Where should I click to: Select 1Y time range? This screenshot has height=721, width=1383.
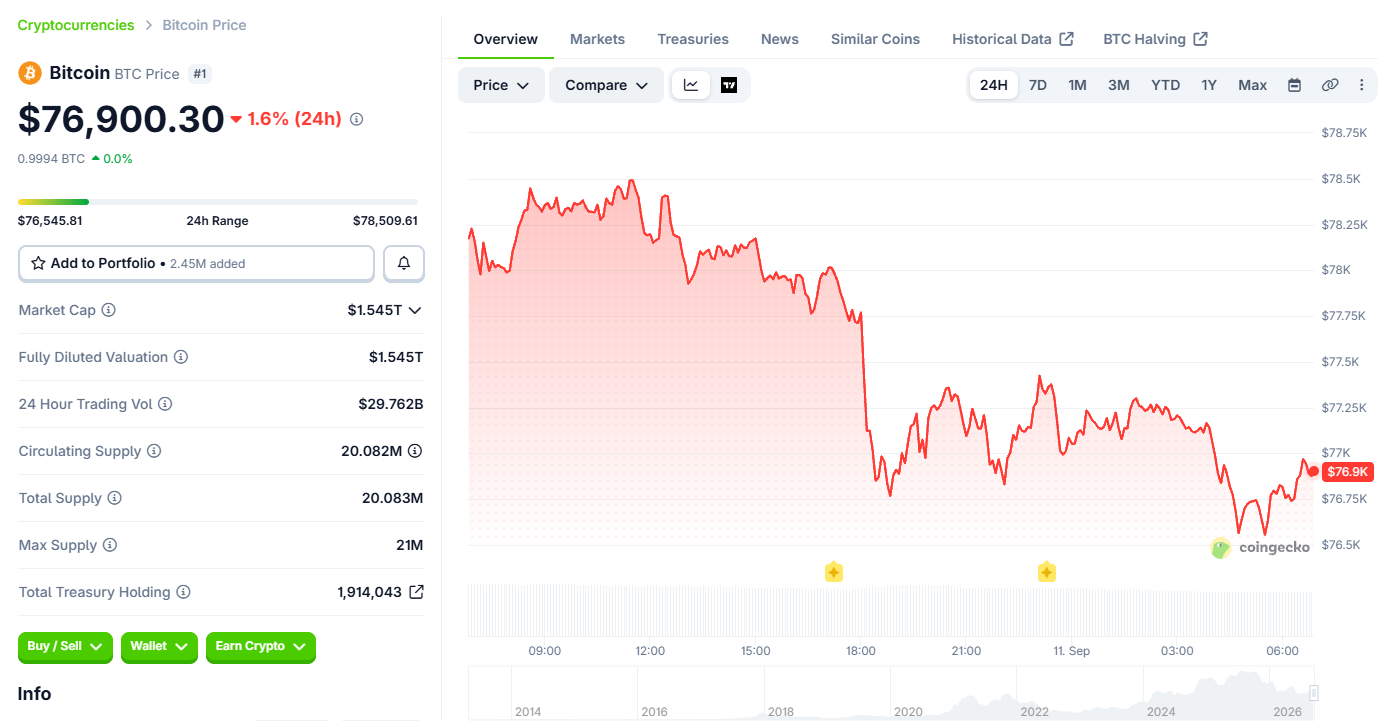(1209, 85)
